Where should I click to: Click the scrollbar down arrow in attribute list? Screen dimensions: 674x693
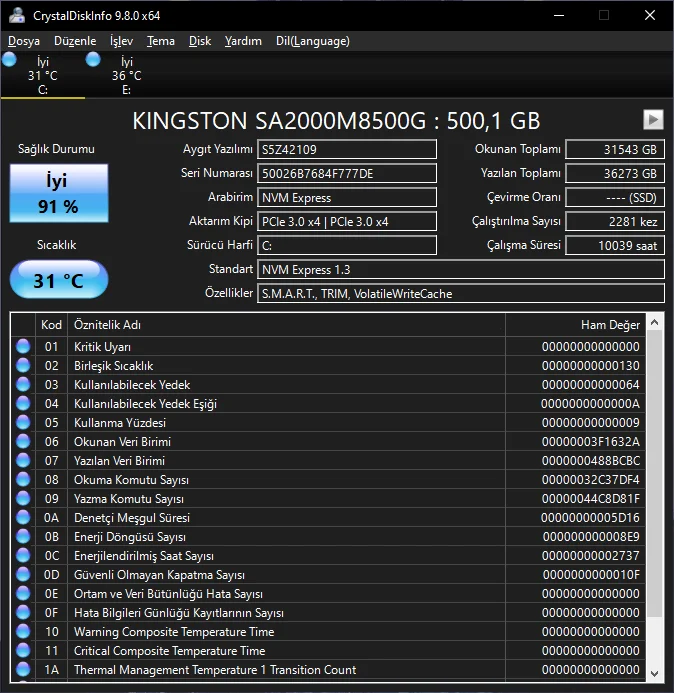pos(655,673)
